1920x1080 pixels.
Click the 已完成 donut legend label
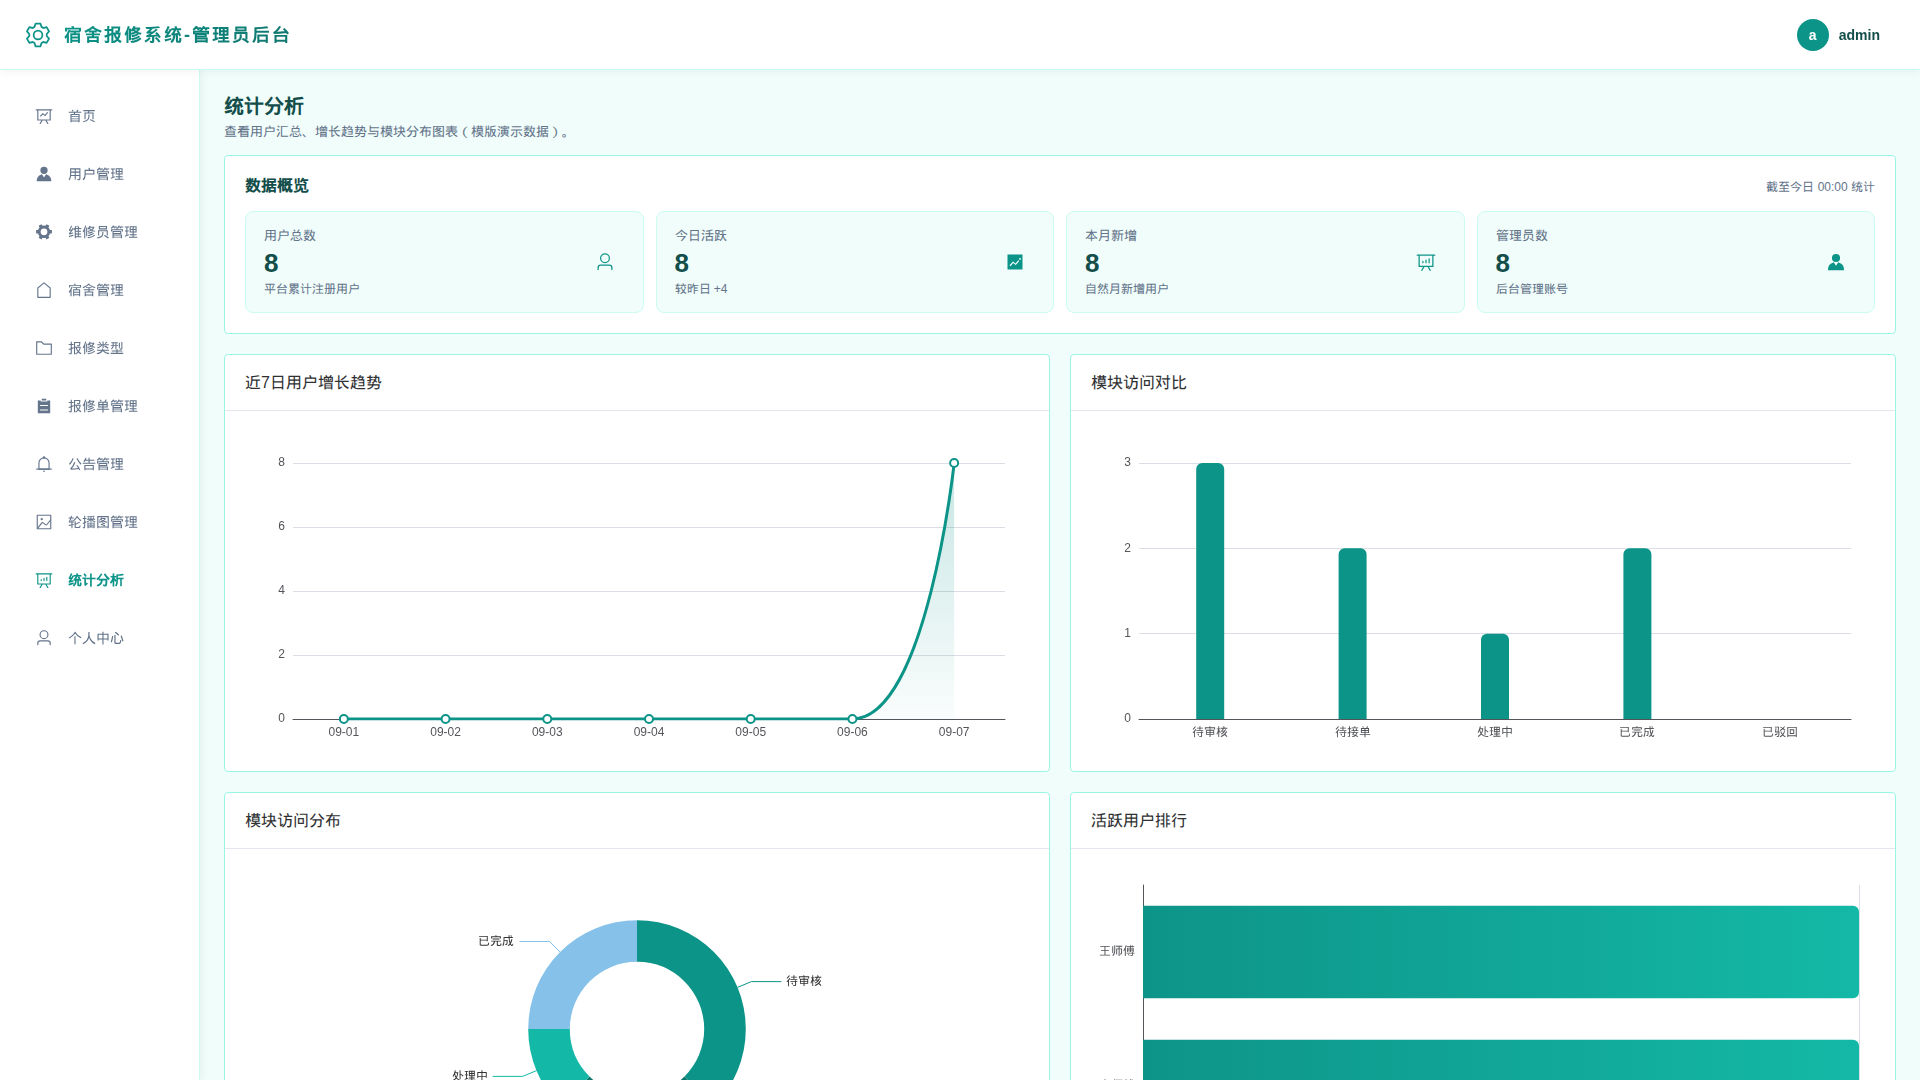point(496,941)
